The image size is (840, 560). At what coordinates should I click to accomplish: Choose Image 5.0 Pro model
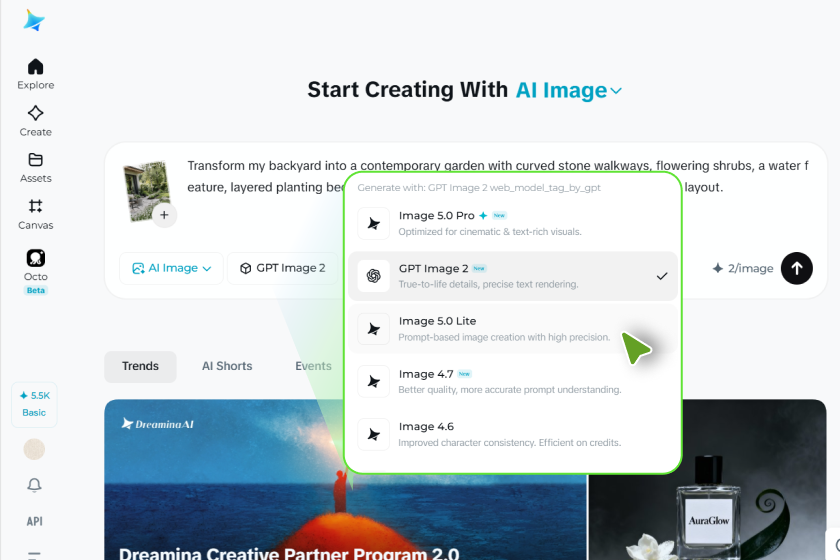point(513,223)
